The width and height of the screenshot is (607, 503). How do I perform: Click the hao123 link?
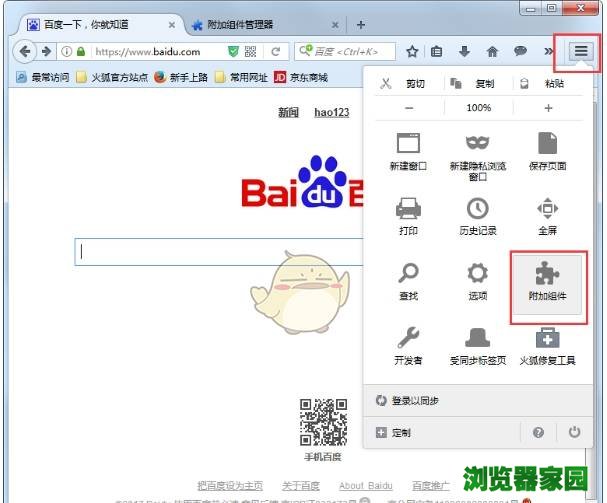(x=331, y=112)
